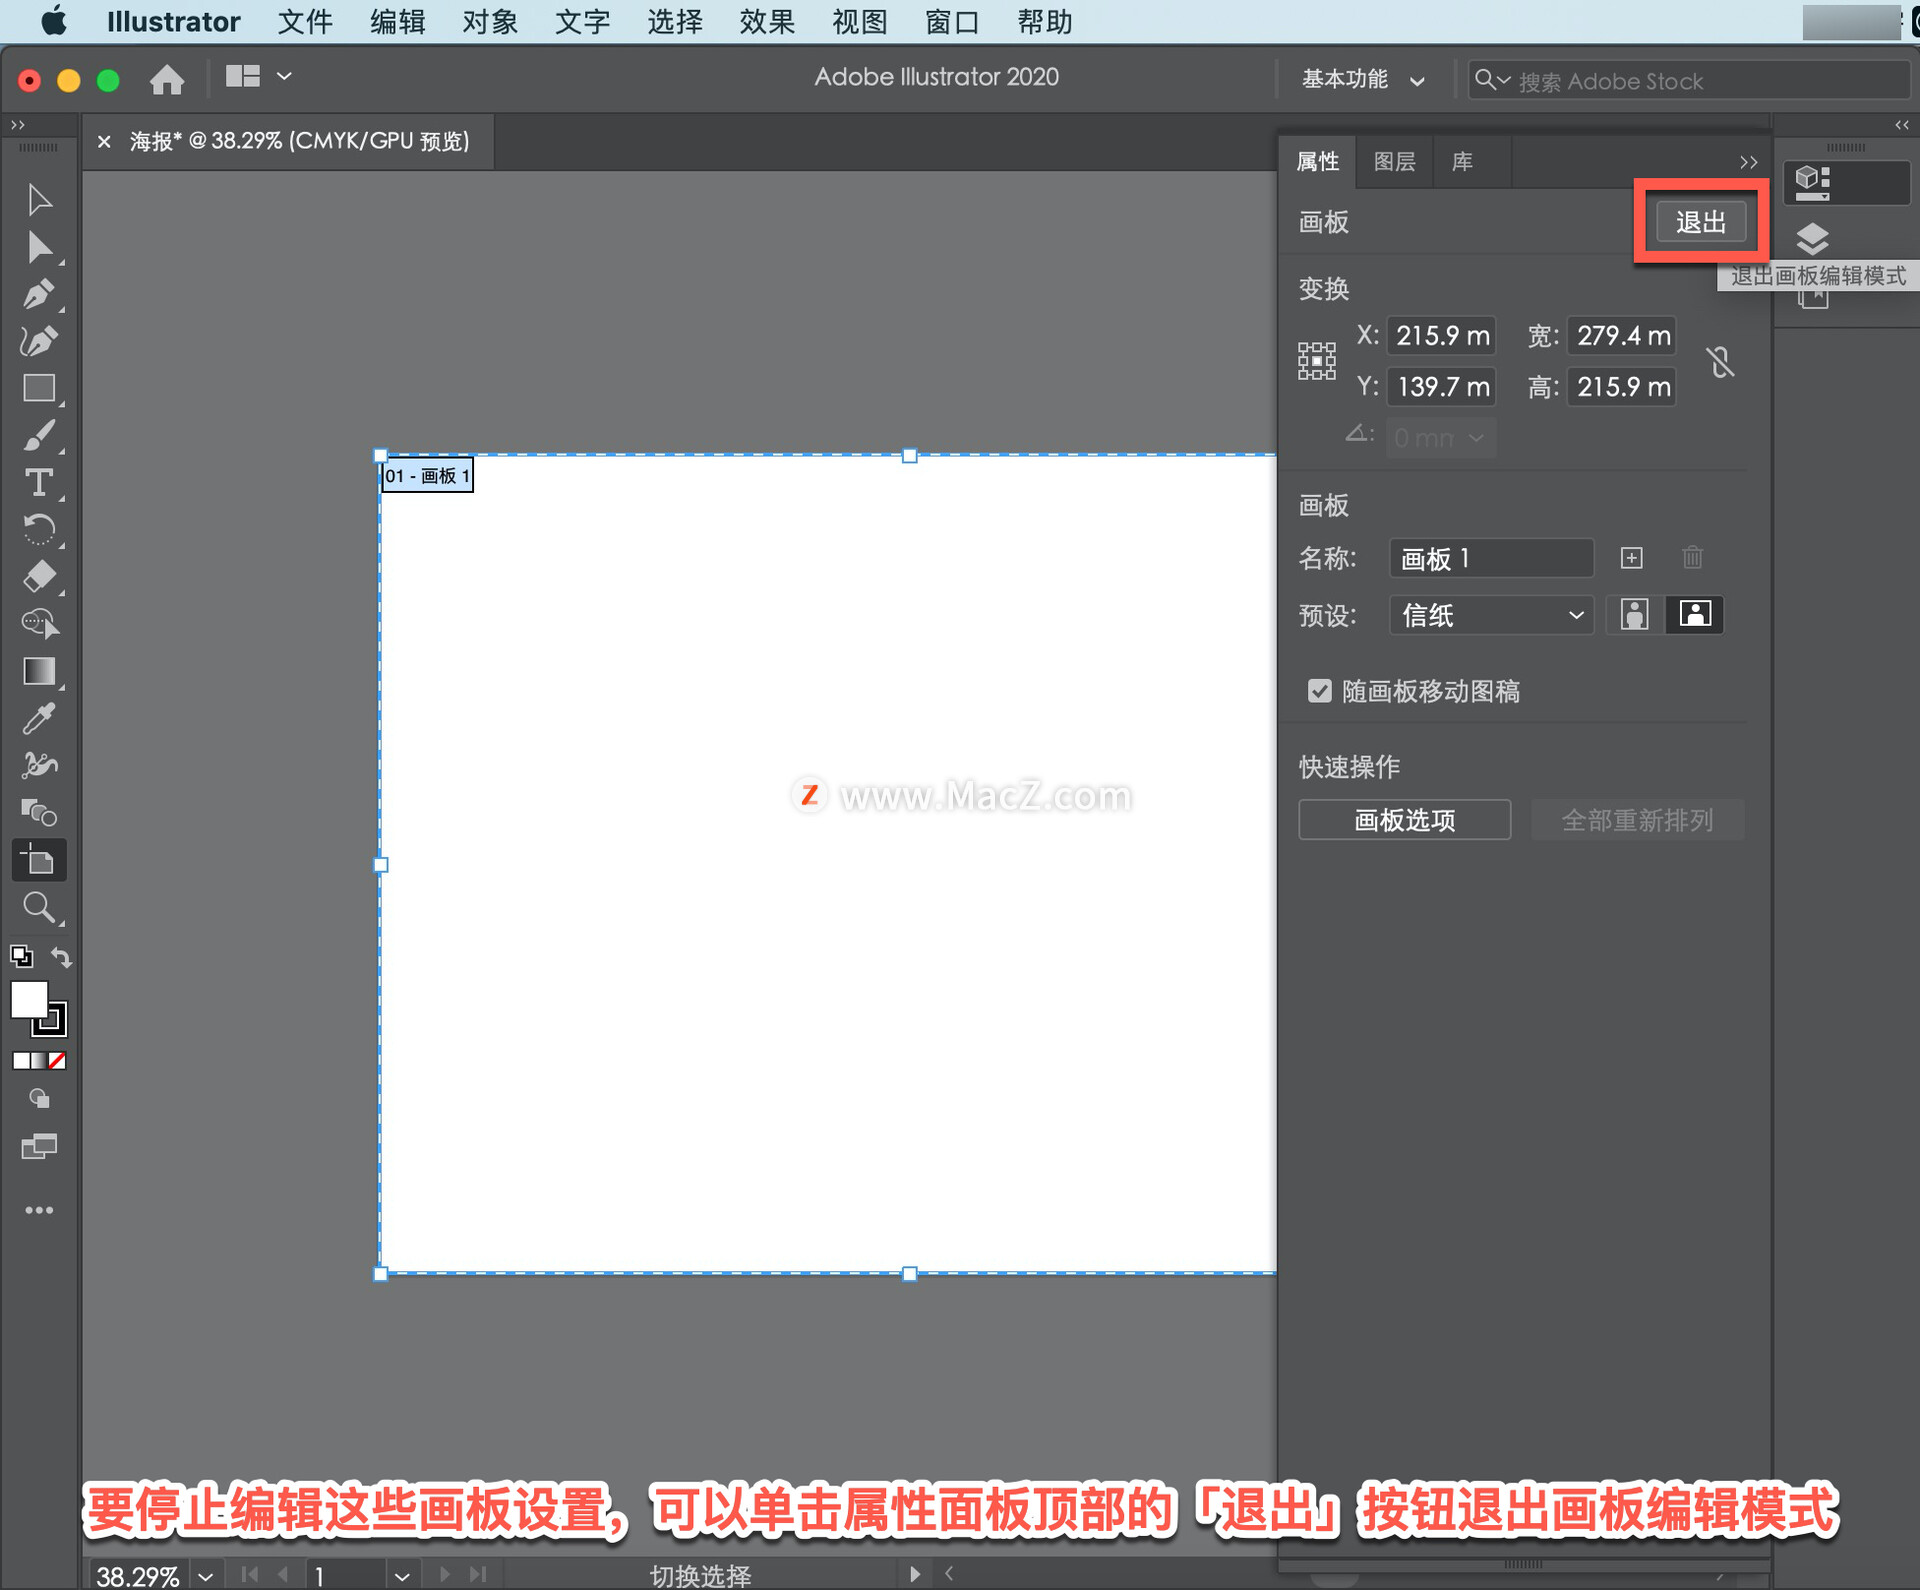
Task: Select the Type tool
Action: [x=38, y=483]
